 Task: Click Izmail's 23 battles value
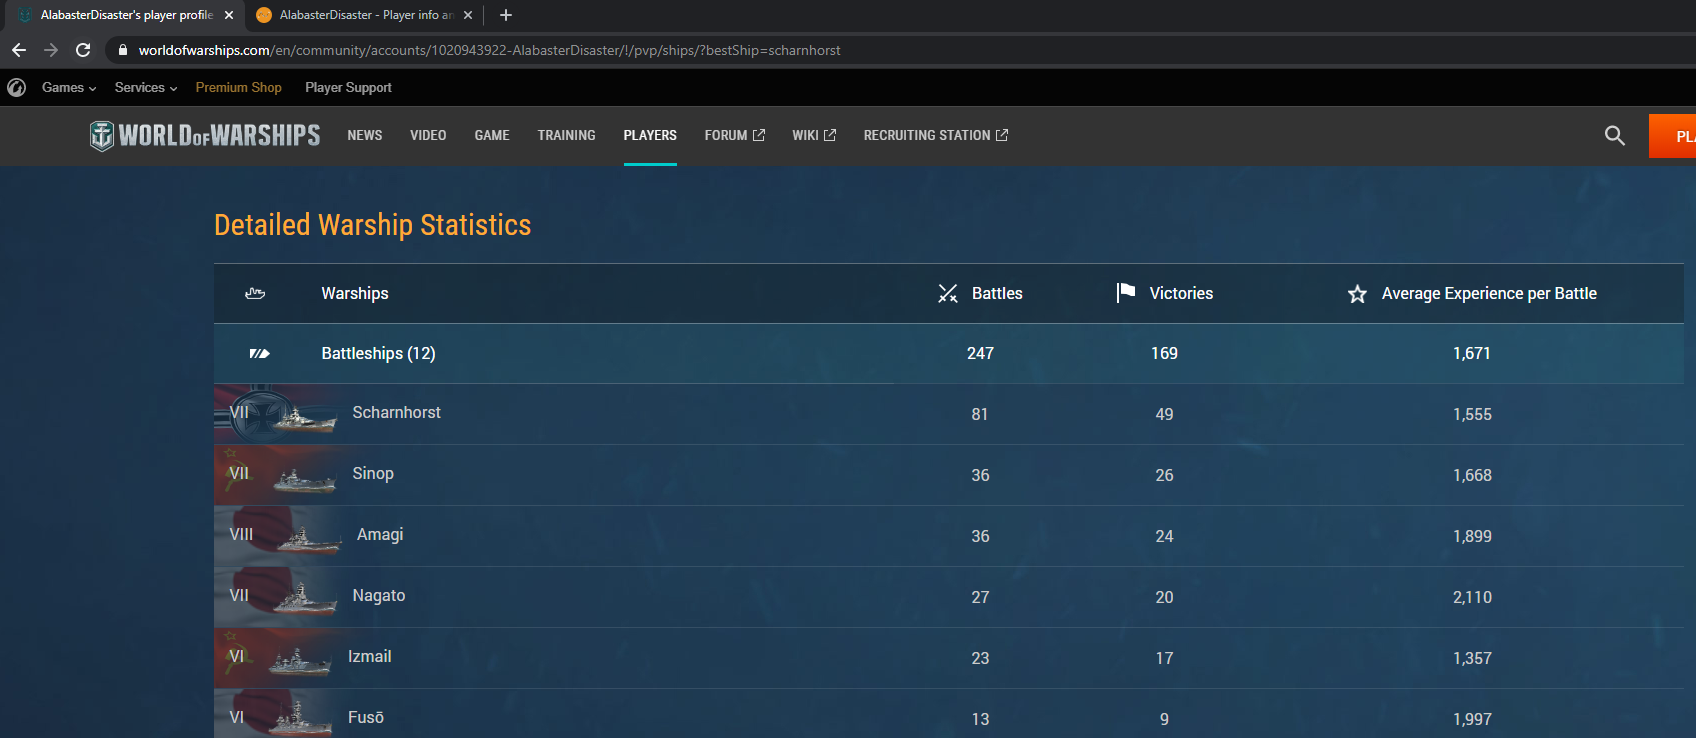pyautogui.click(x=980, y=658)
